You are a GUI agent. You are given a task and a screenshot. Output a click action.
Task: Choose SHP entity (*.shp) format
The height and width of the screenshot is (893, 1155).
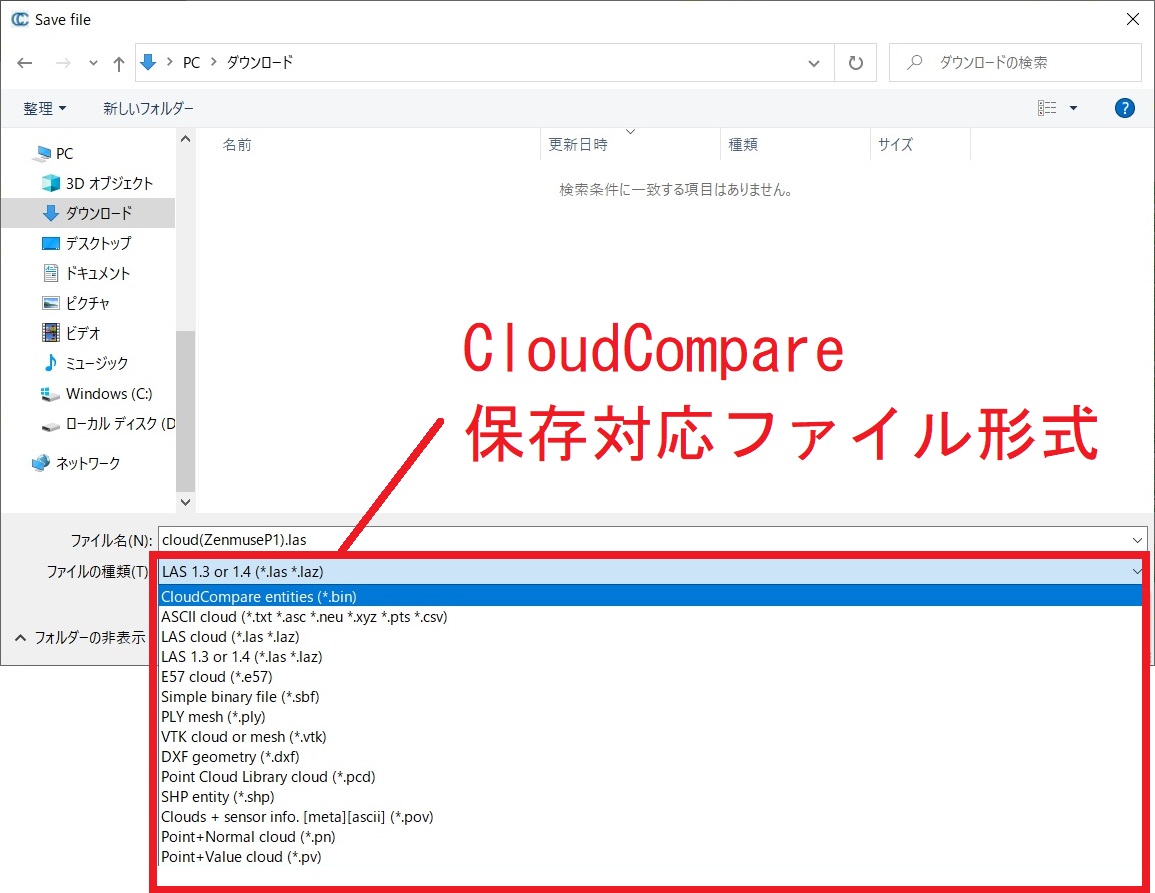coord(650,796)
